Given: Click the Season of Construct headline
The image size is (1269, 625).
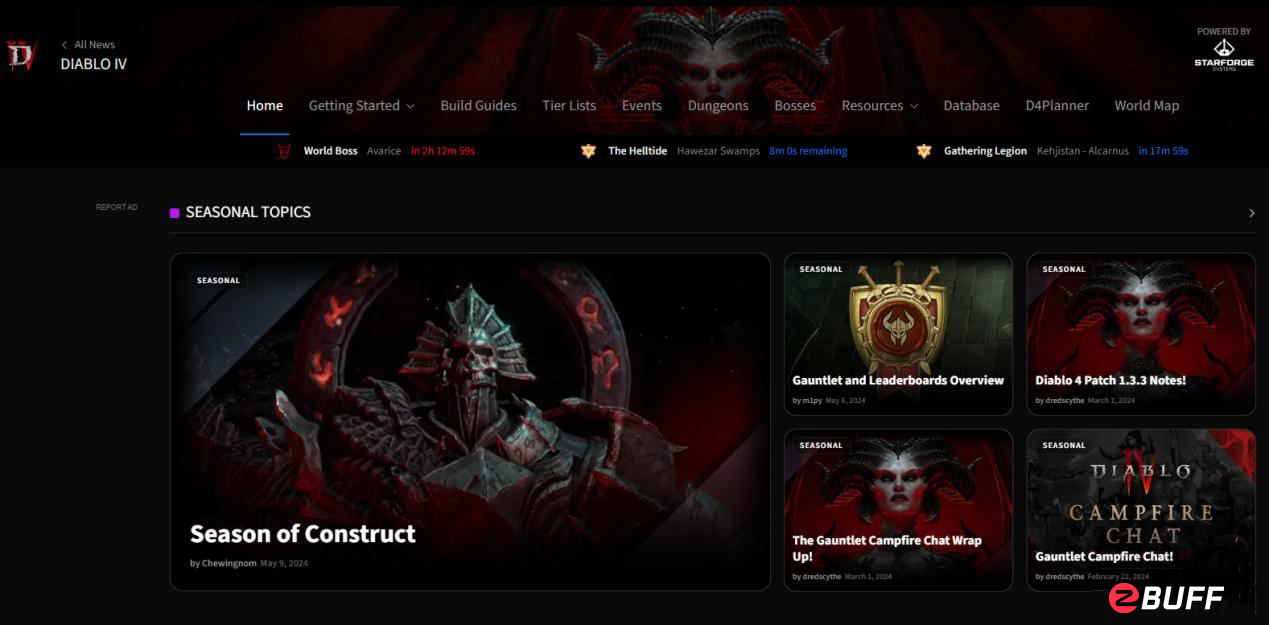Looking at the screenshot, I should tap(303, 534).
